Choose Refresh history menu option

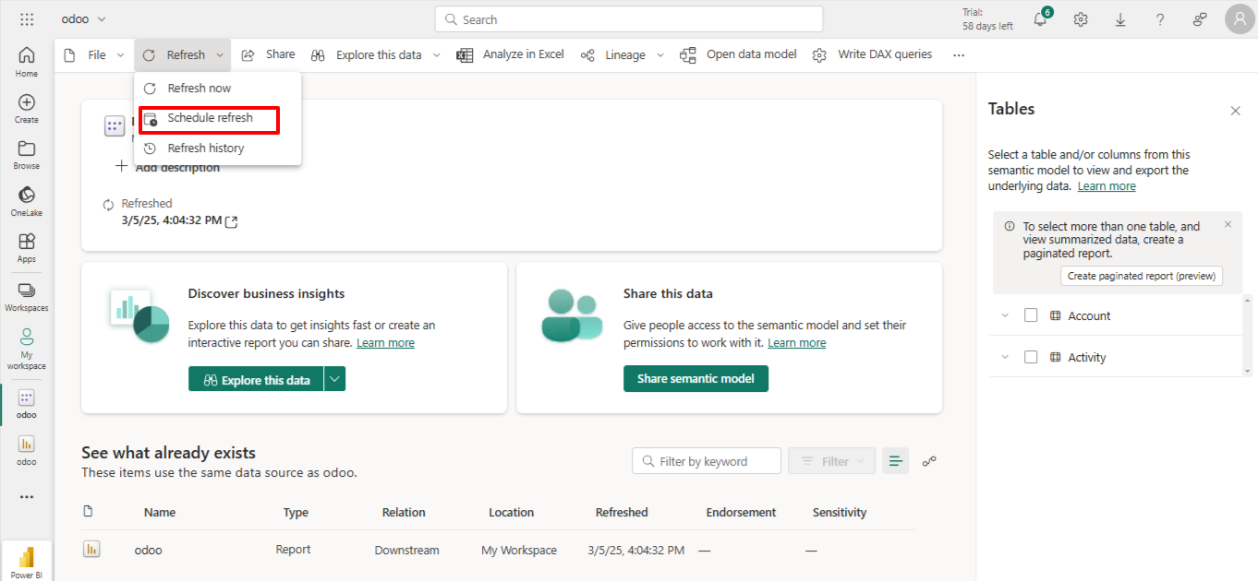coord(205,148)
